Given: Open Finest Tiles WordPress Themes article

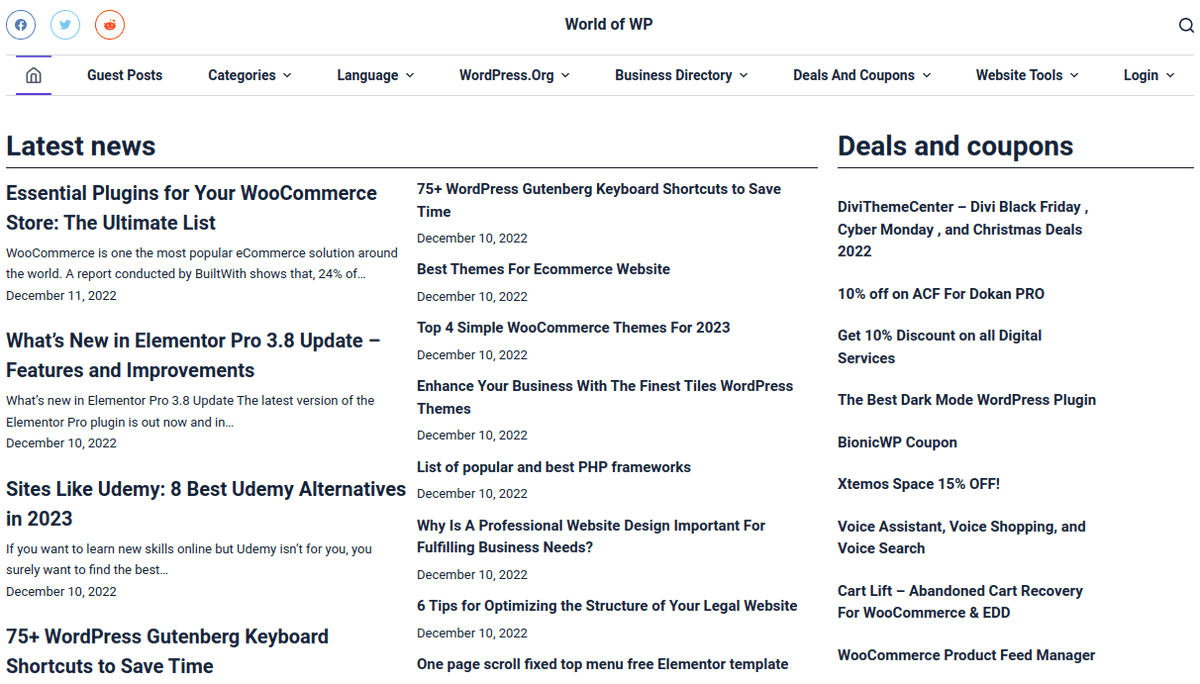Looking at the screenshot, I should [x=605, y=397].
